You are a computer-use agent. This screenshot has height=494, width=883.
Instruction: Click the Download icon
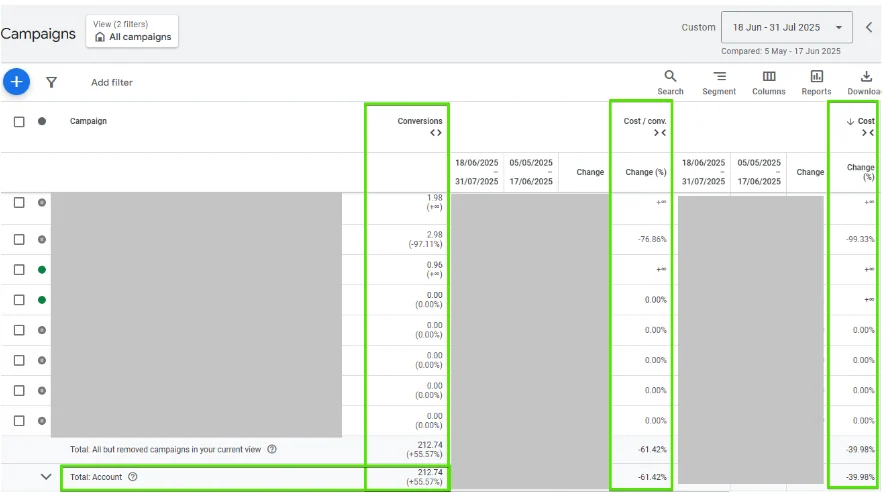click(x=866, y=76)
